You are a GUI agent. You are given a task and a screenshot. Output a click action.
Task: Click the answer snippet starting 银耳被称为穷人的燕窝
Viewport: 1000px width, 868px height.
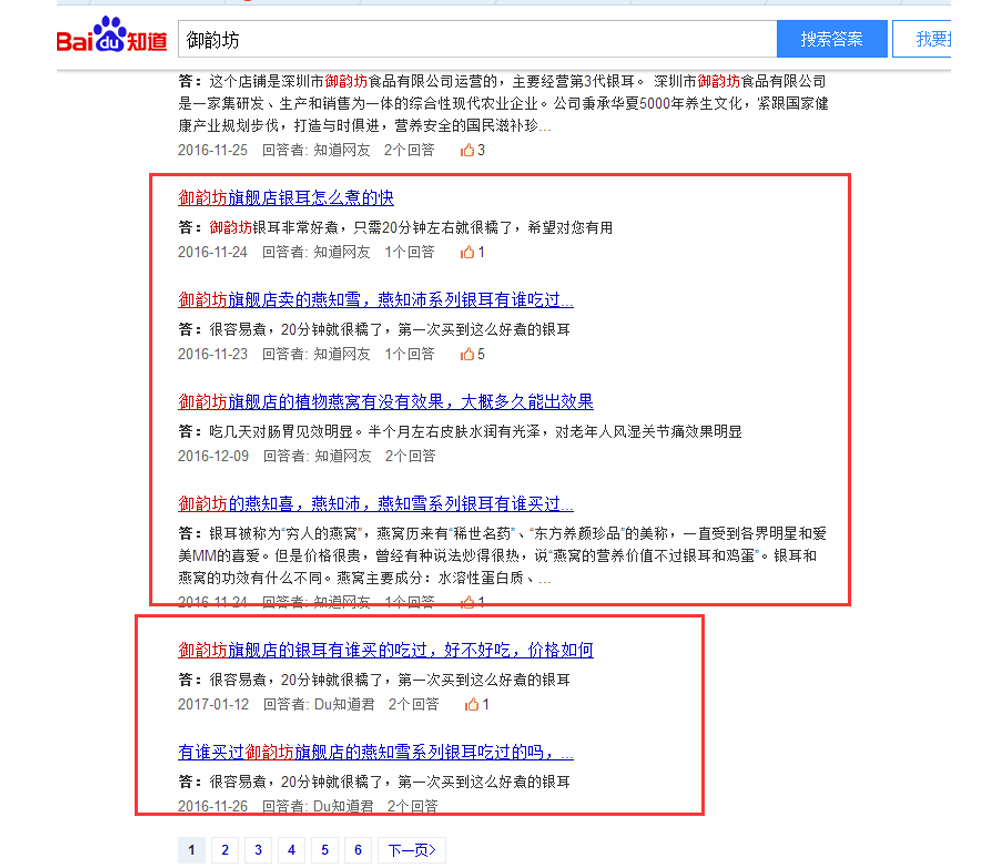503,555
